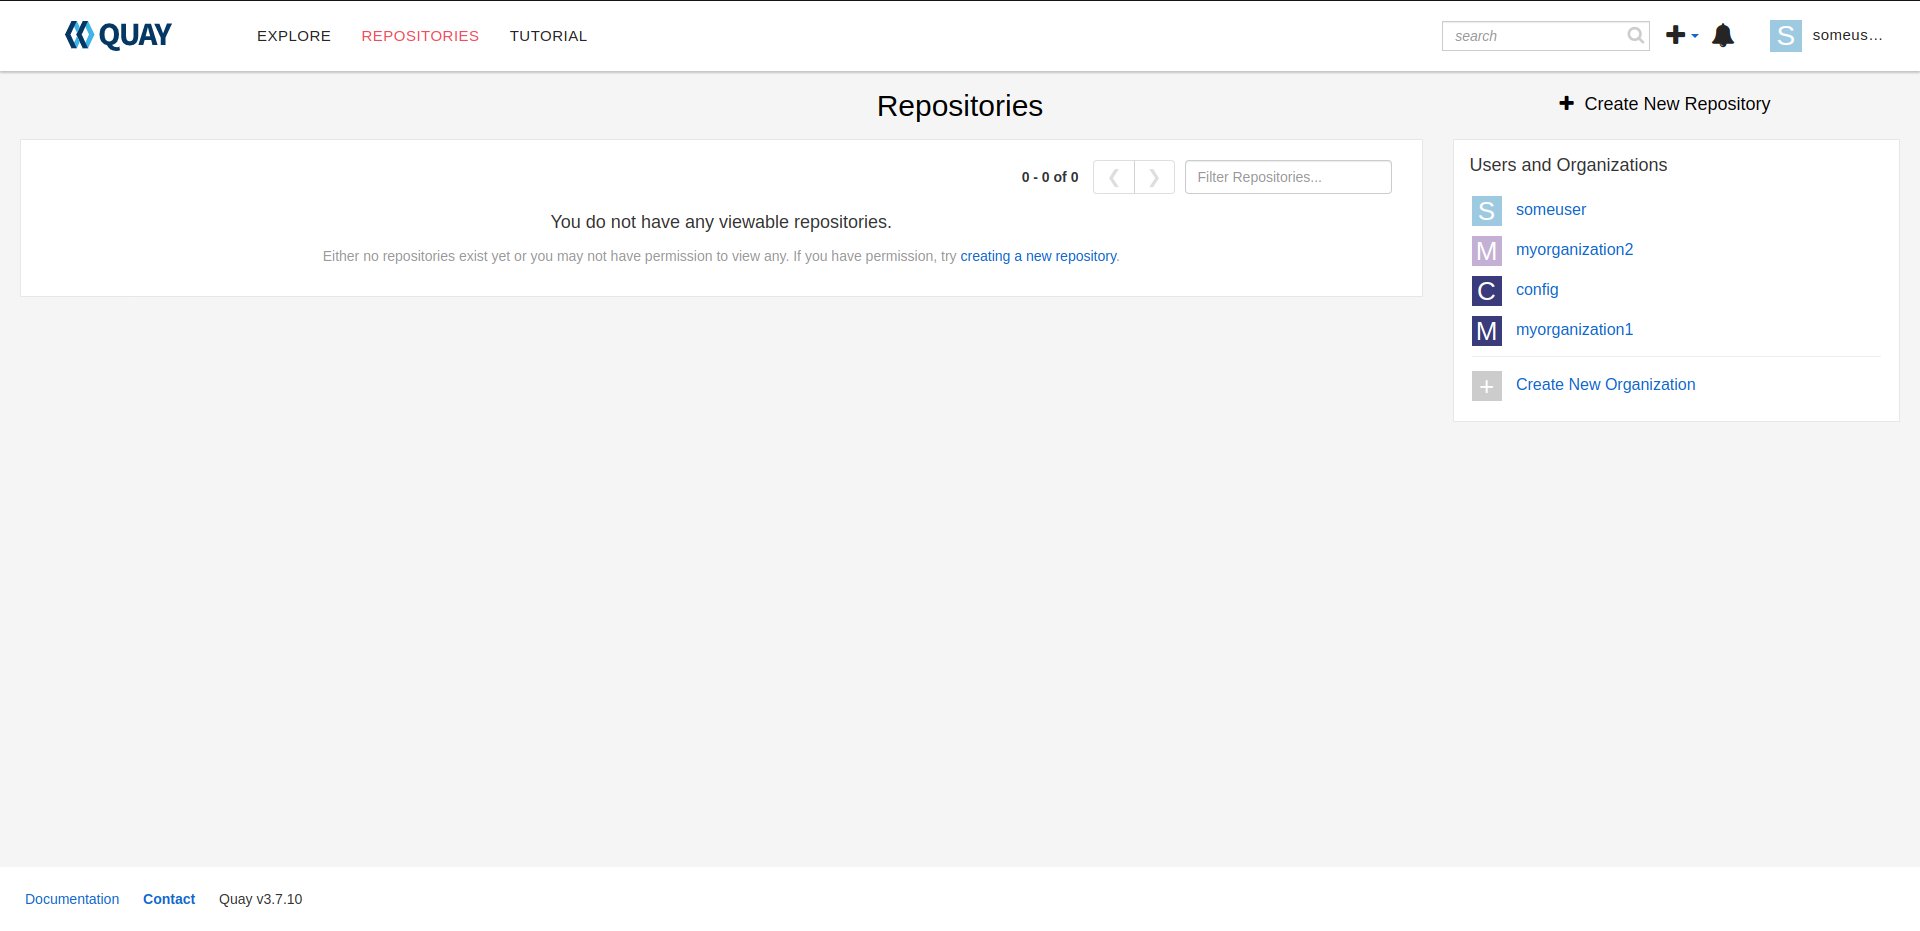Click the next page pagination arrow
1920x931 pixels.
point(1155,176)
